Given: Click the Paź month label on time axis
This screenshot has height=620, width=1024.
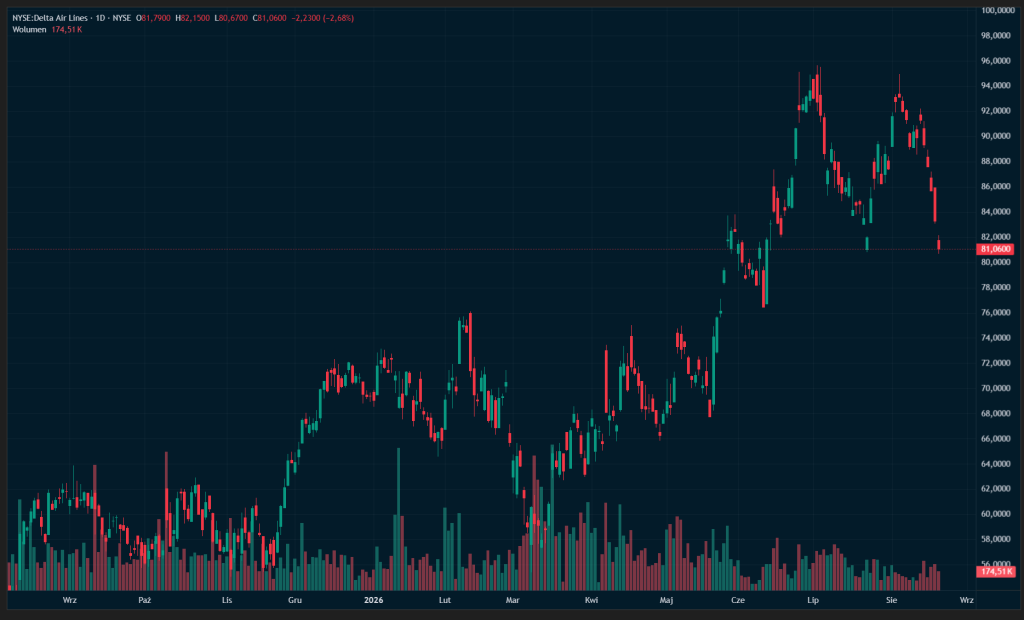Looking at the screenshot, I should click(x=145, y=600).
